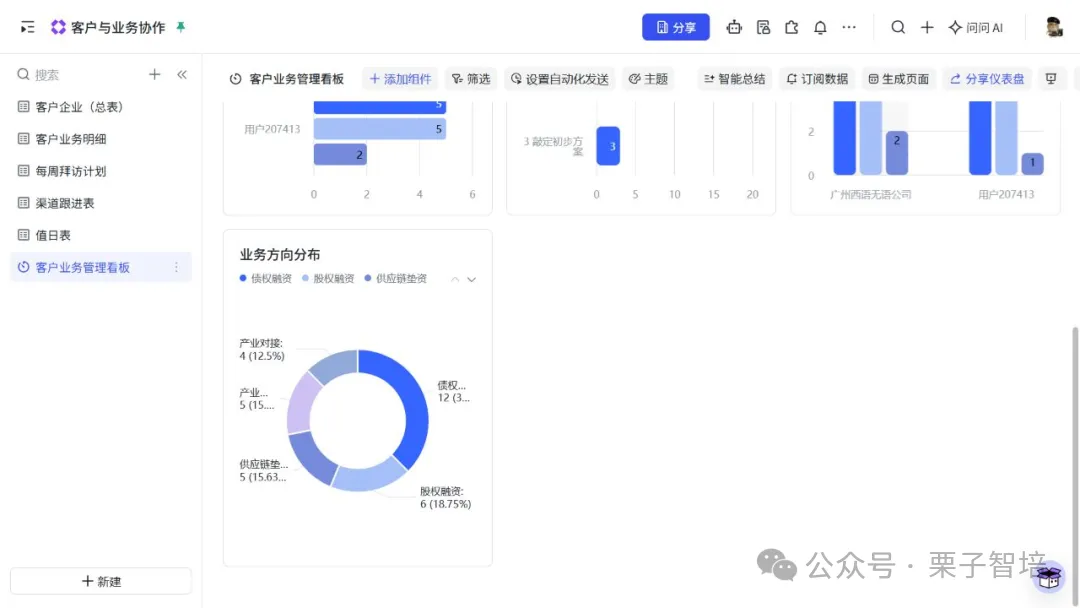
Task: Open 客户企业（总表）table
Action: 101,107
